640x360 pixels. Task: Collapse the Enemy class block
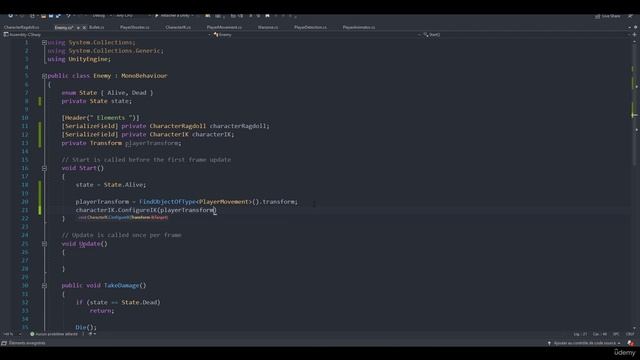coord(44,76)
